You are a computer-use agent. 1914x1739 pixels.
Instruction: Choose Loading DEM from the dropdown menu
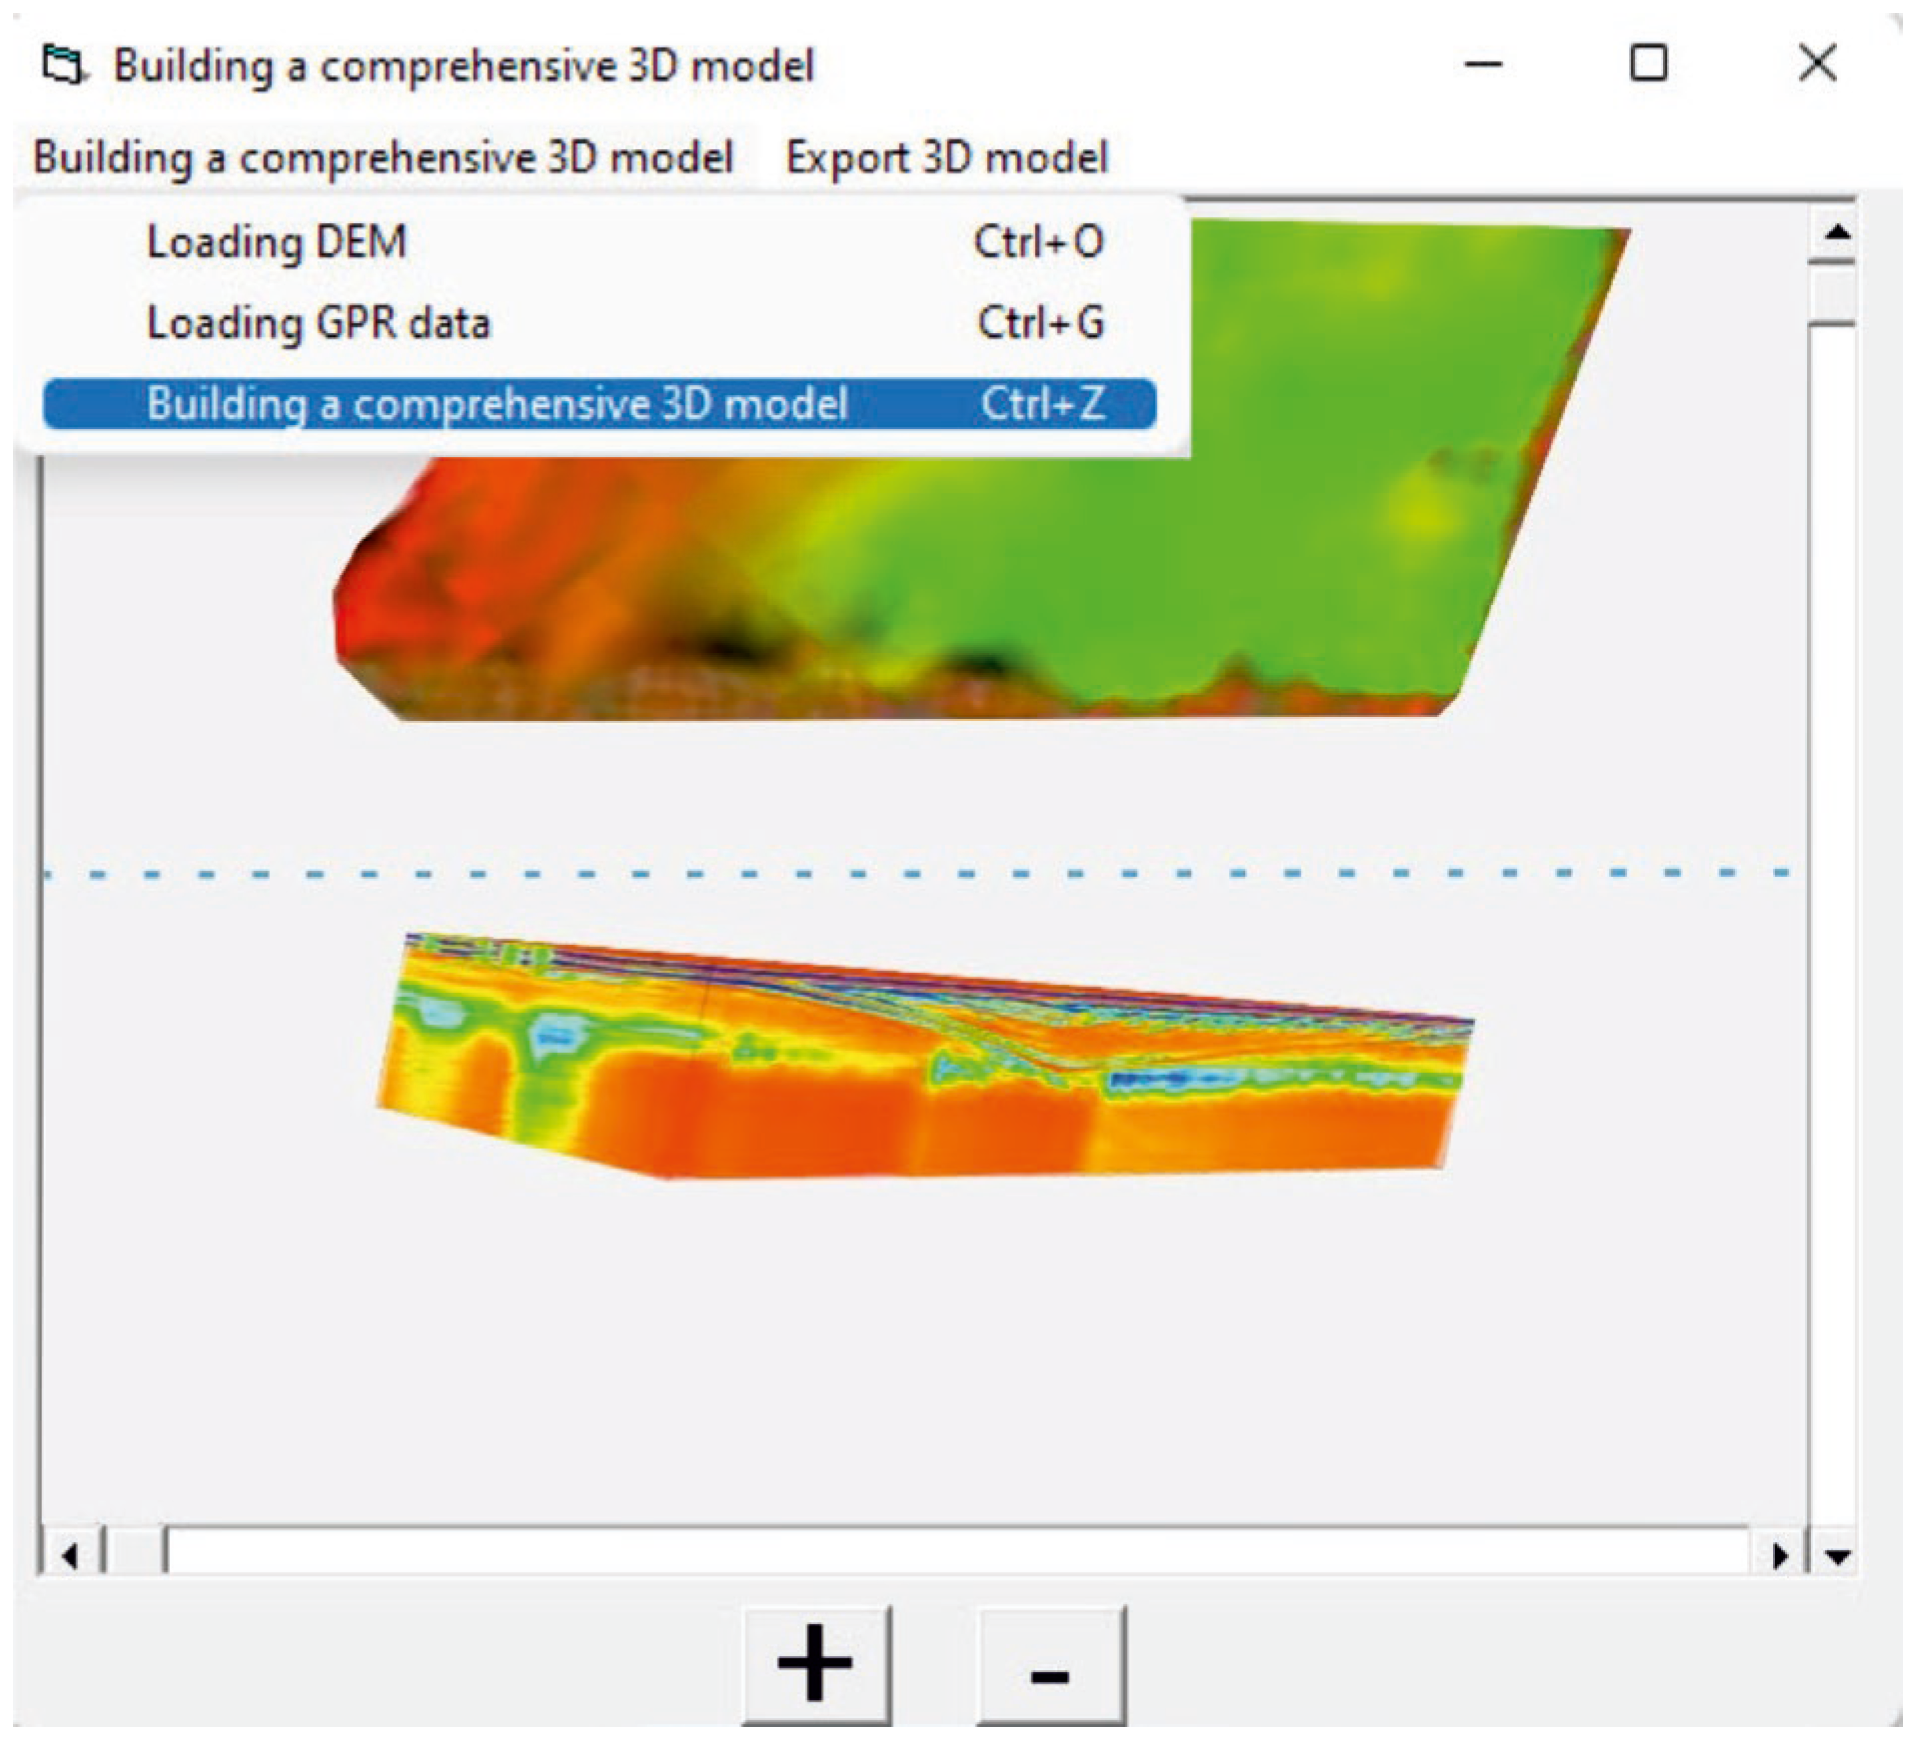(x=276, y=242)
